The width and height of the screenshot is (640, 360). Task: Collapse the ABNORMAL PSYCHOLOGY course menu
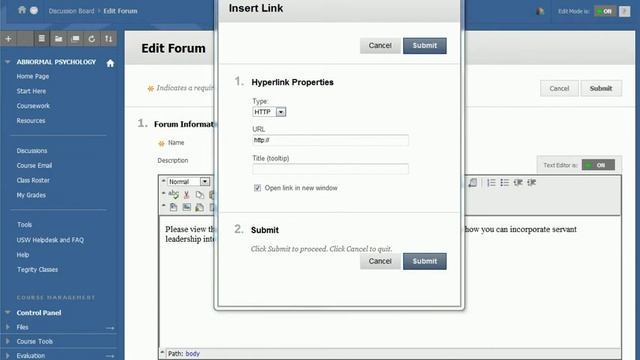[7, 62]
